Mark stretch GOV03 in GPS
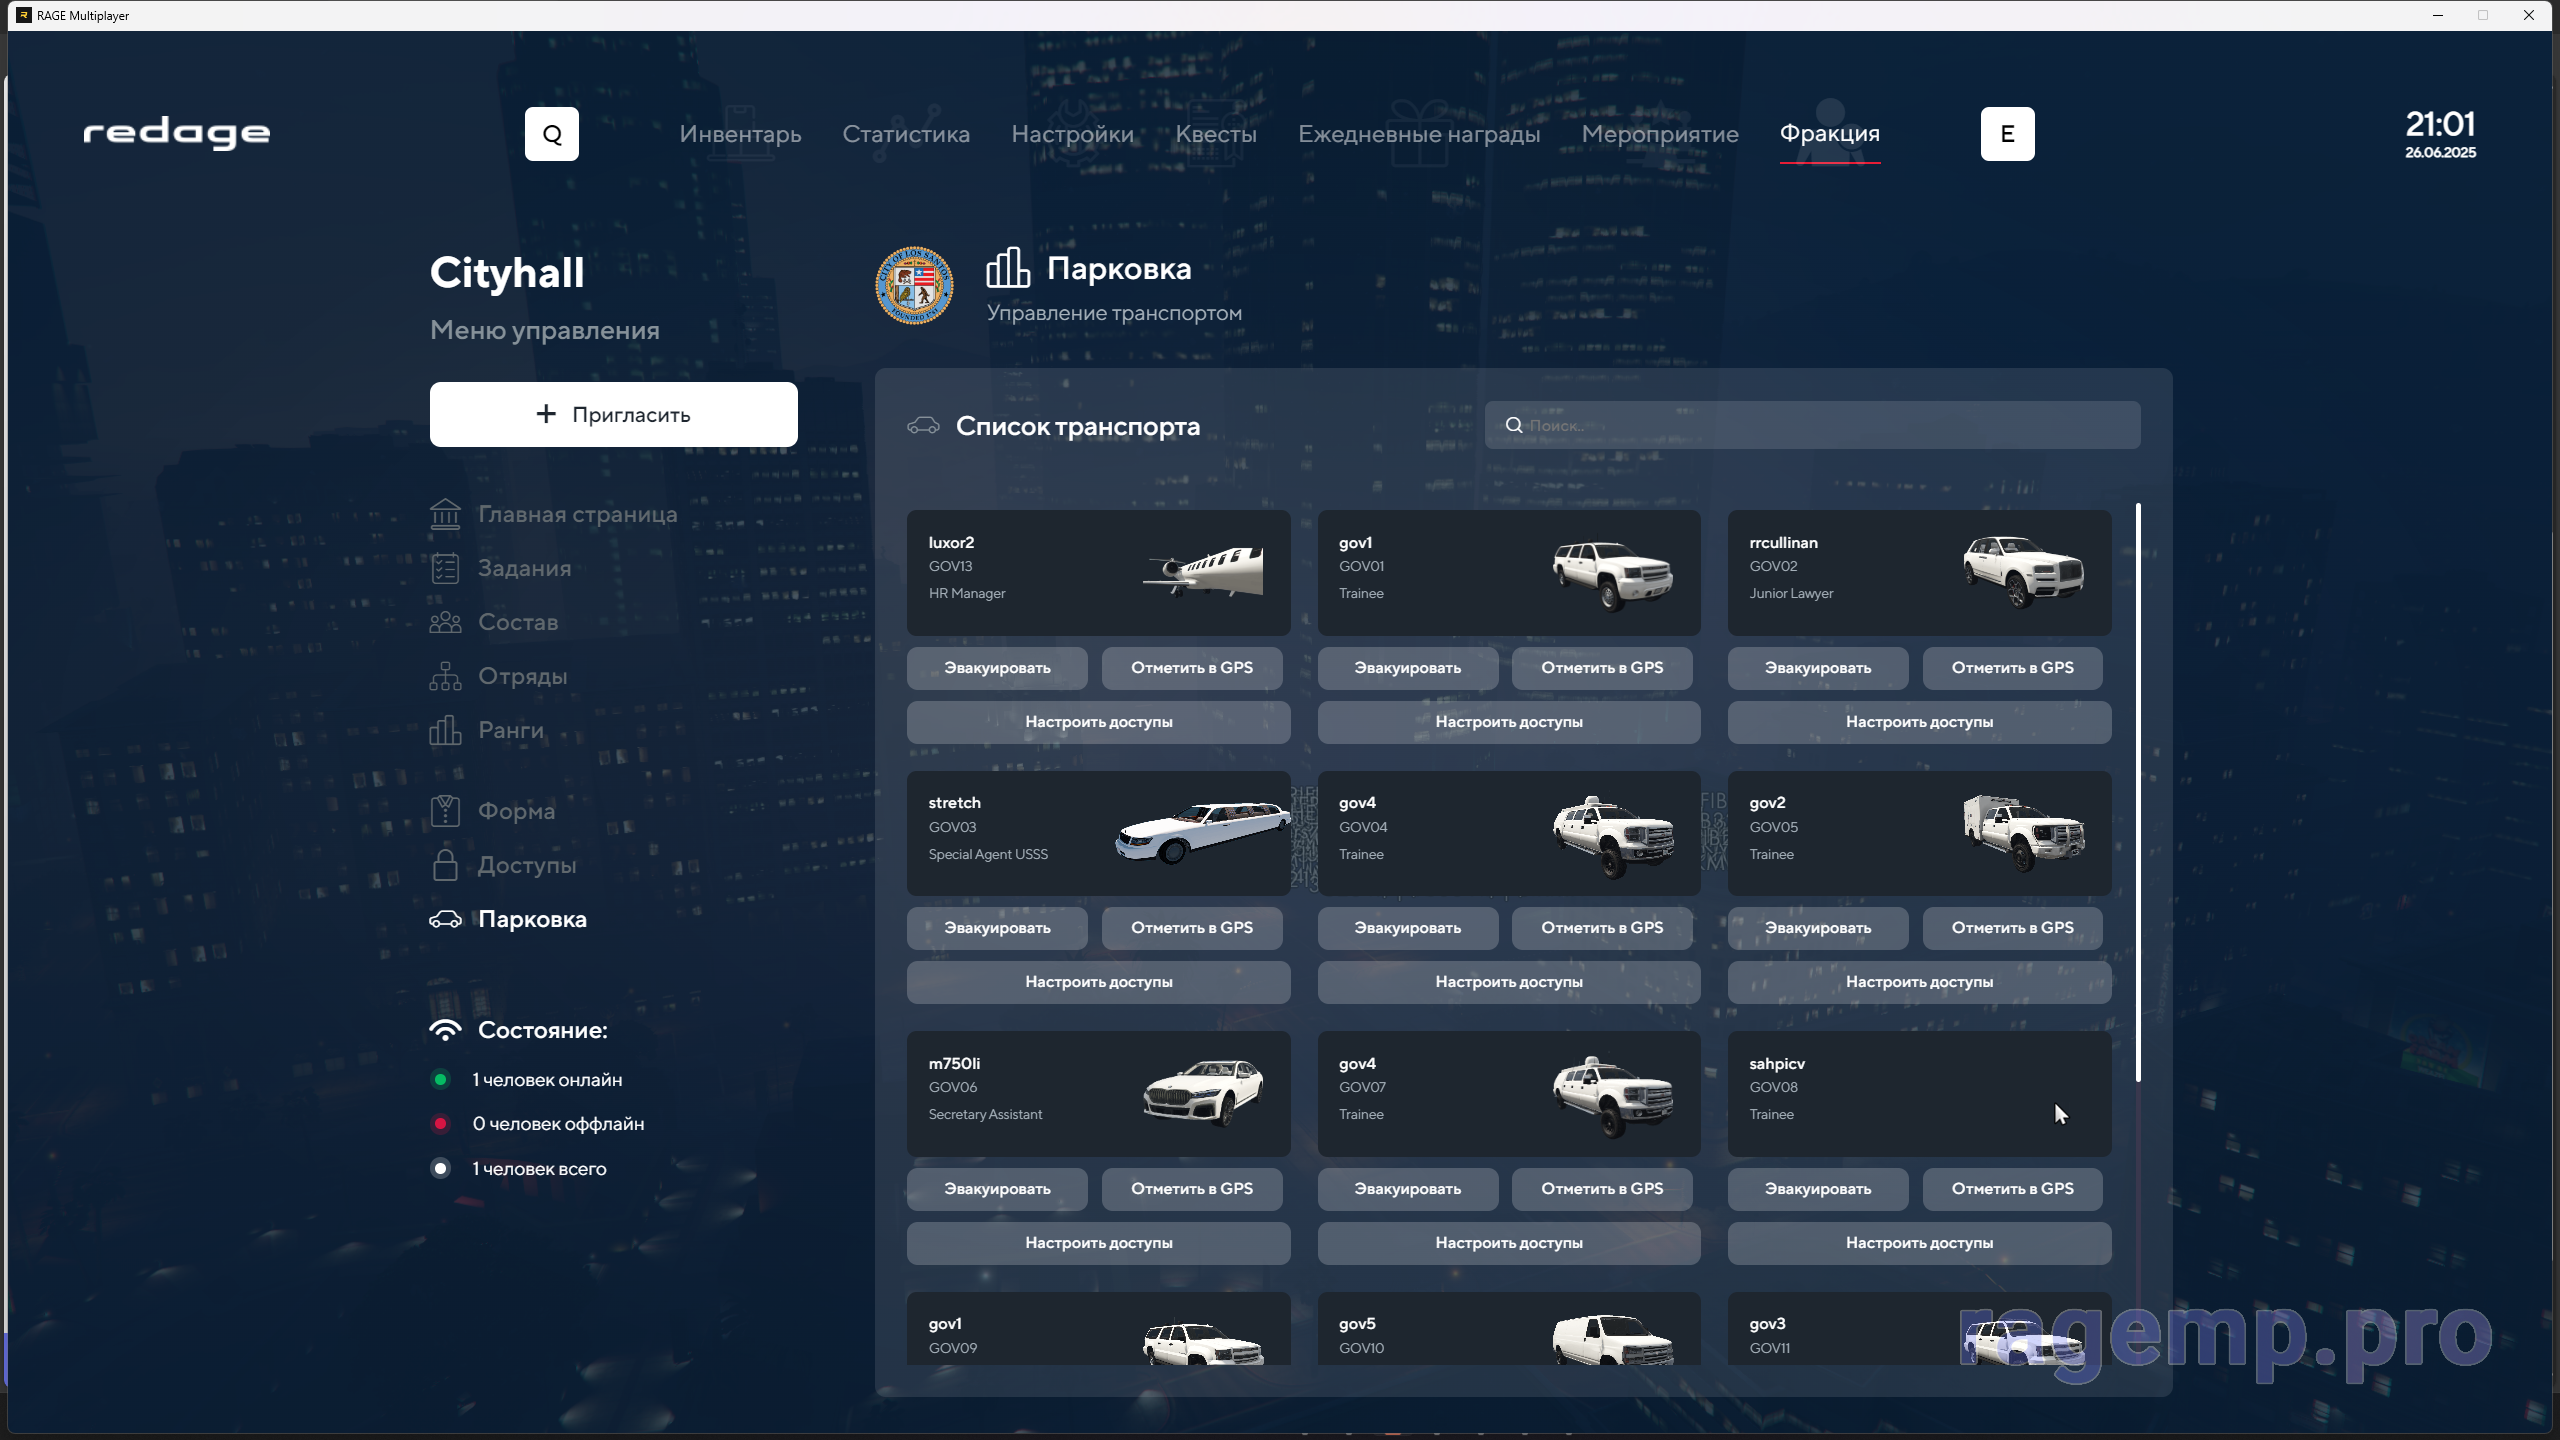This screenshot has width=2560, height=1440. [1192, 928]
